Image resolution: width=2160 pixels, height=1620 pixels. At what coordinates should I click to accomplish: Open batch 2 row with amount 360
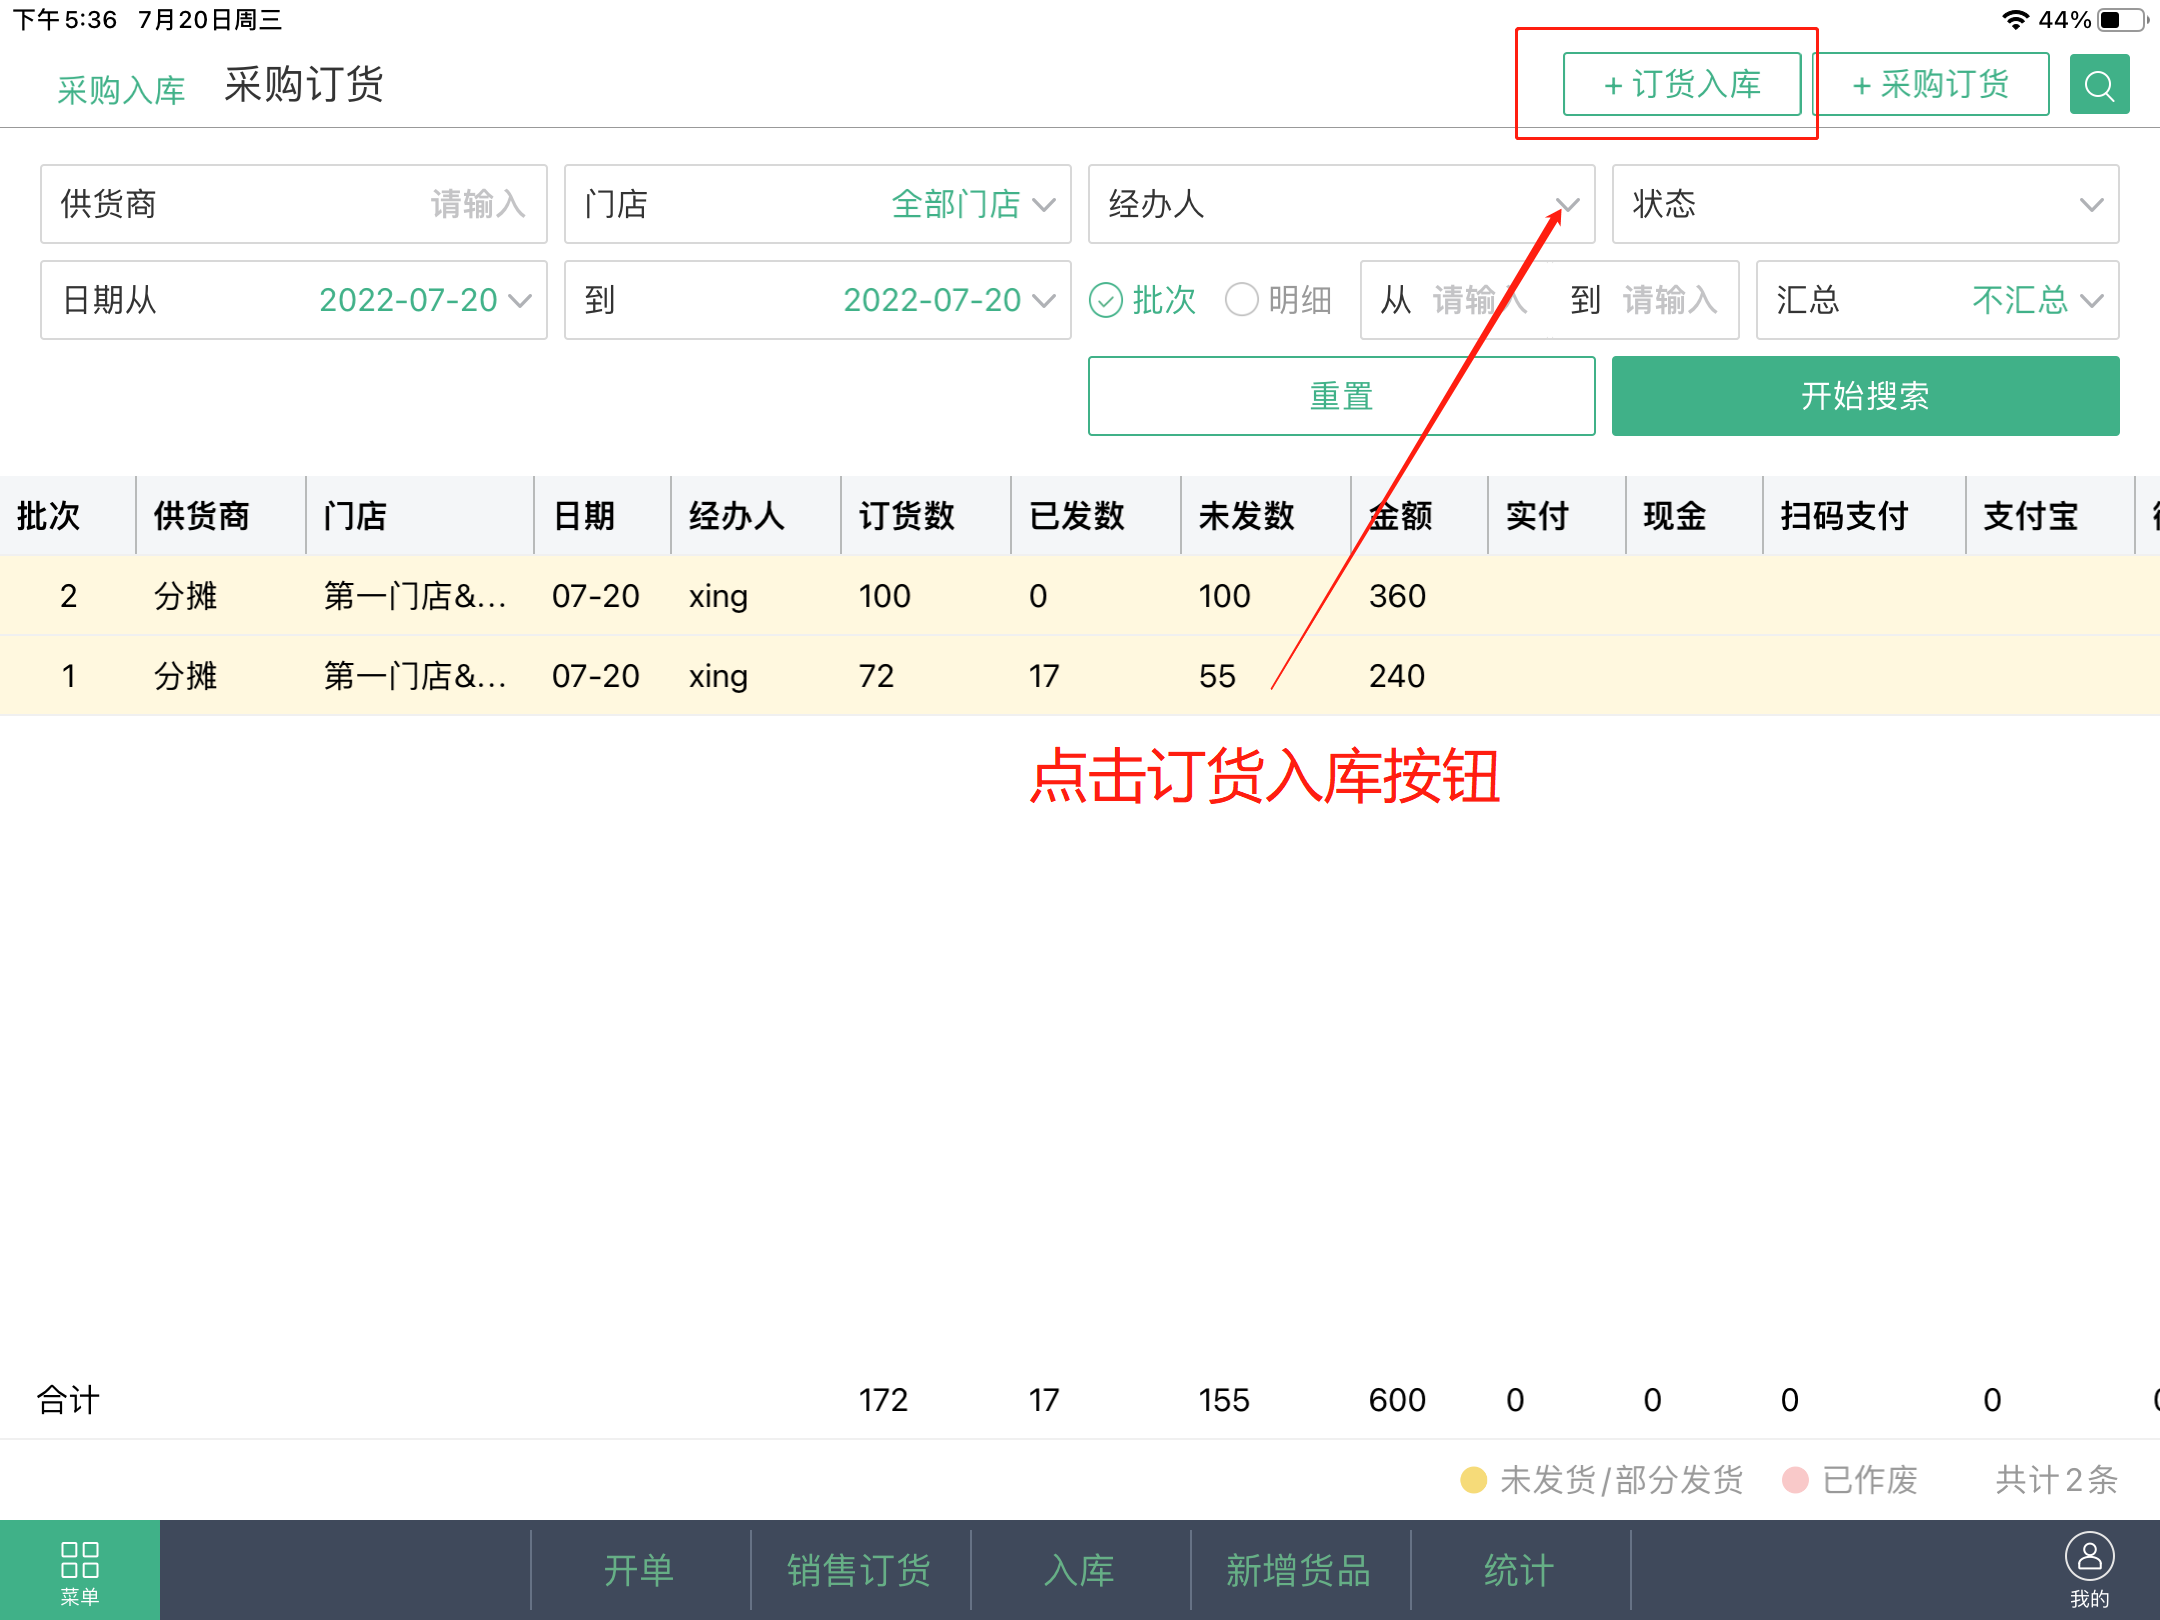pyautogui.click(x=1080, y=596)
